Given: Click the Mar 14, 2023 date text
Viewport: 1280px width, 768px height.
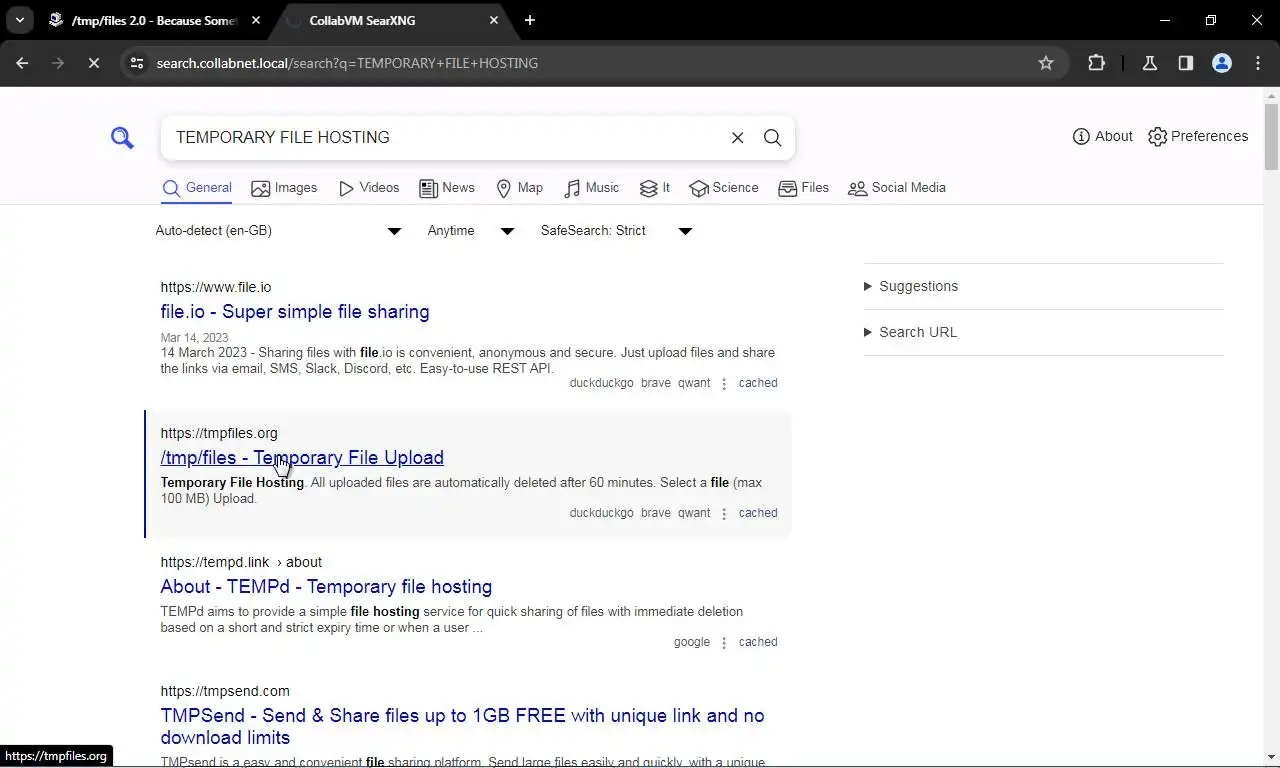Looking at the screenshot, I should [x=194, y=338].
